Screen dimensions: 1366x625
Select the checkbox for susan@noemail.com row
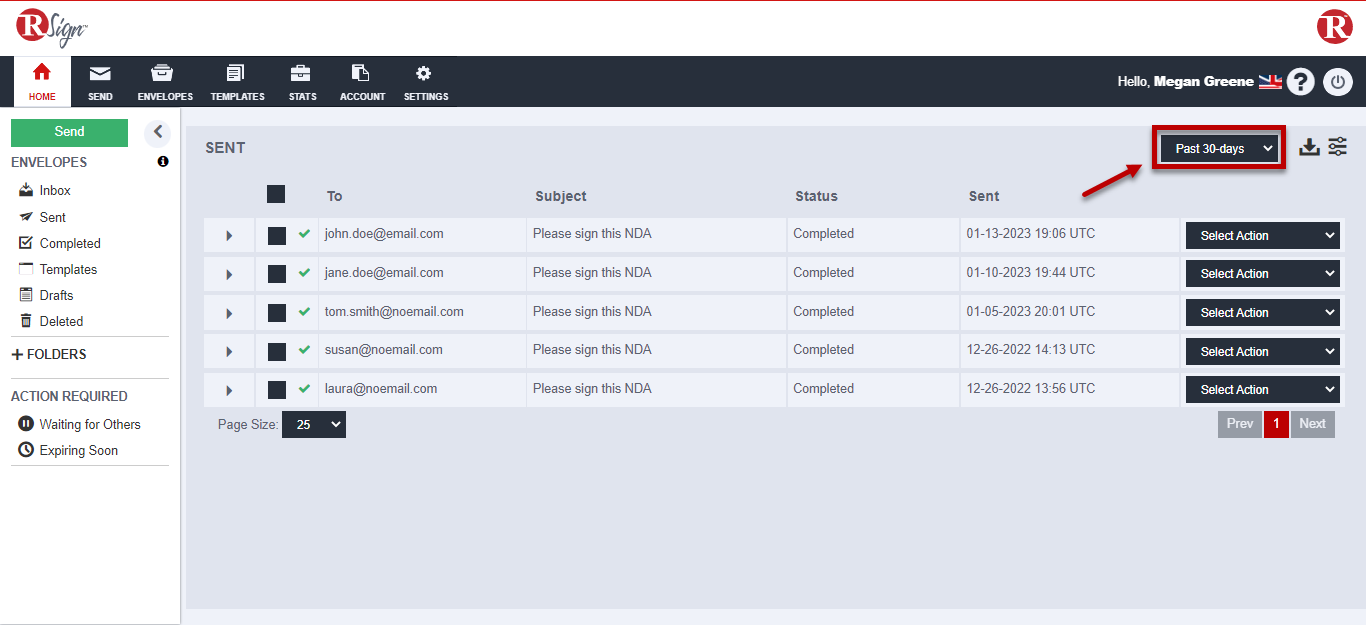(277, 351)
